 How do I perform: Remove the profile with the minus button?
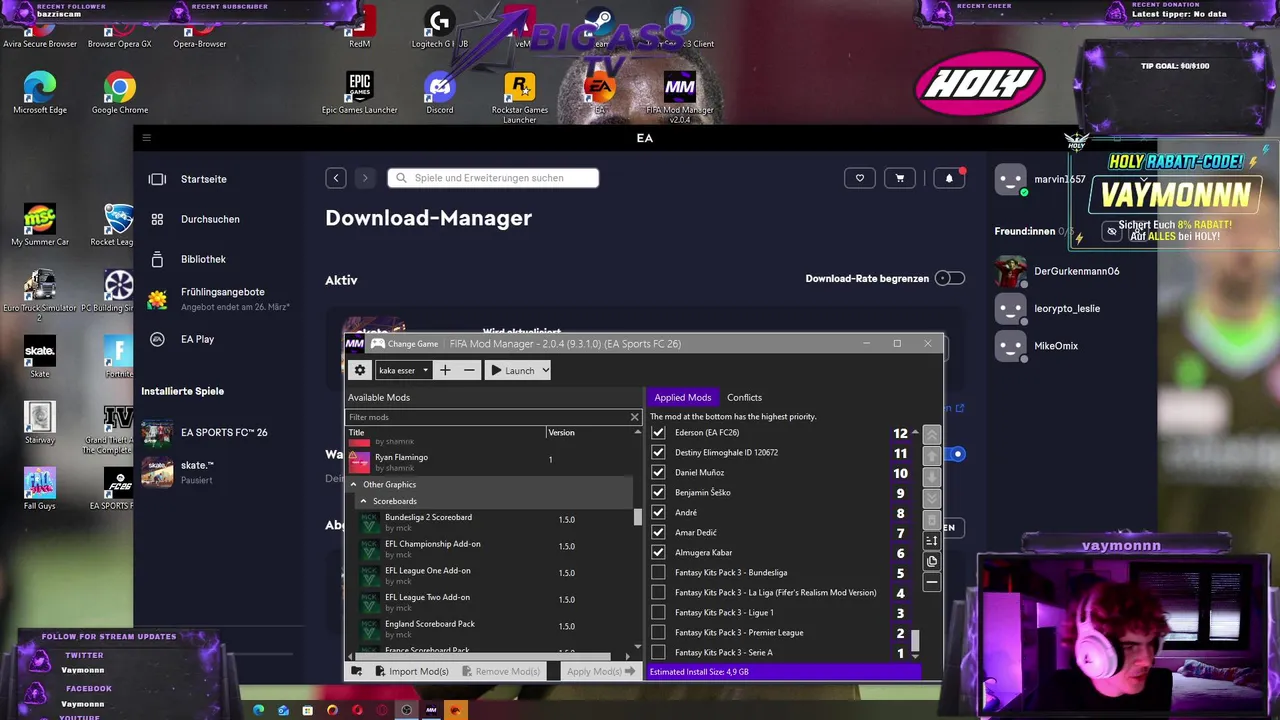tap(469, 370)
